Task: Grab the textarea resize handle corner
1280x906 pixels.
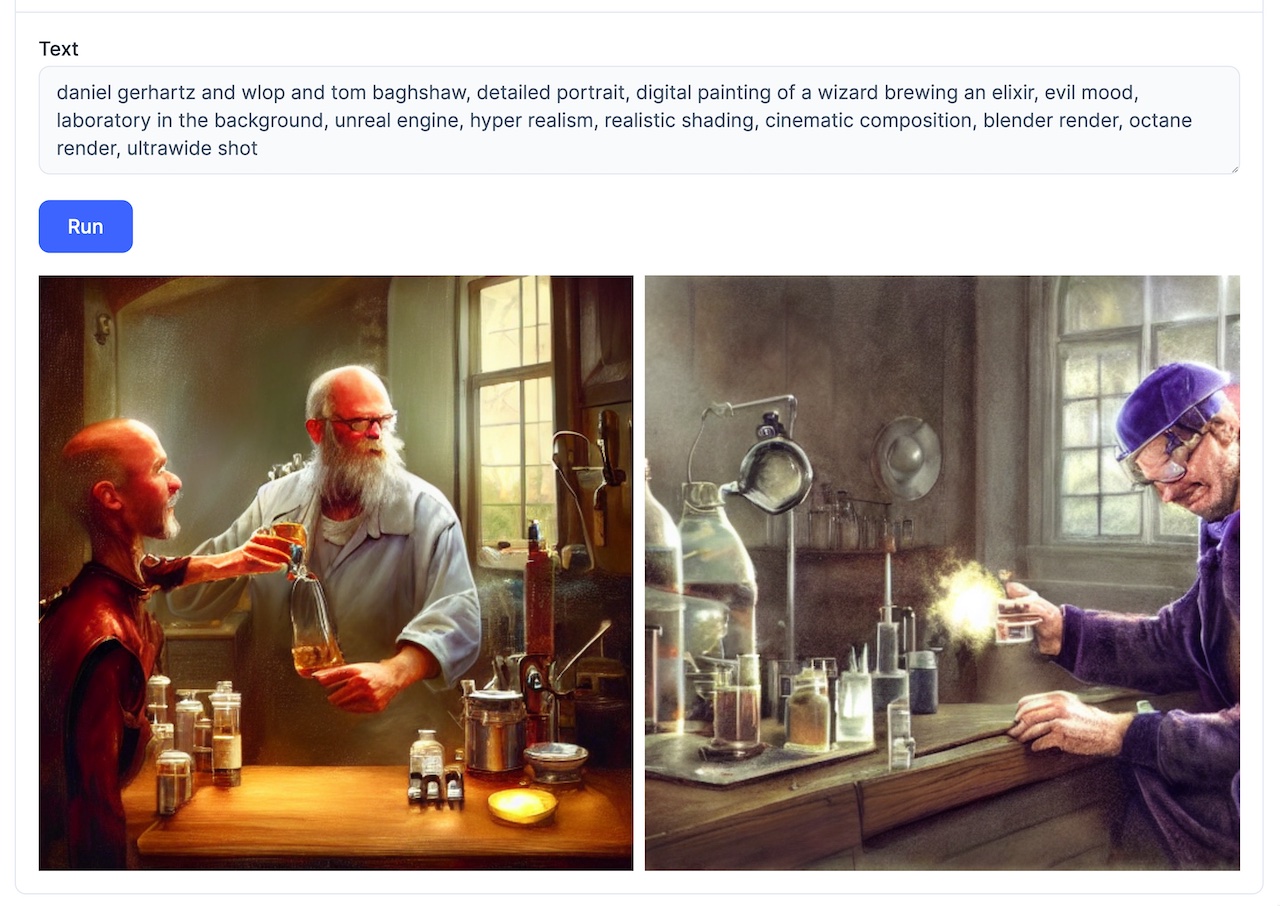Action: tap(1233, 168)
